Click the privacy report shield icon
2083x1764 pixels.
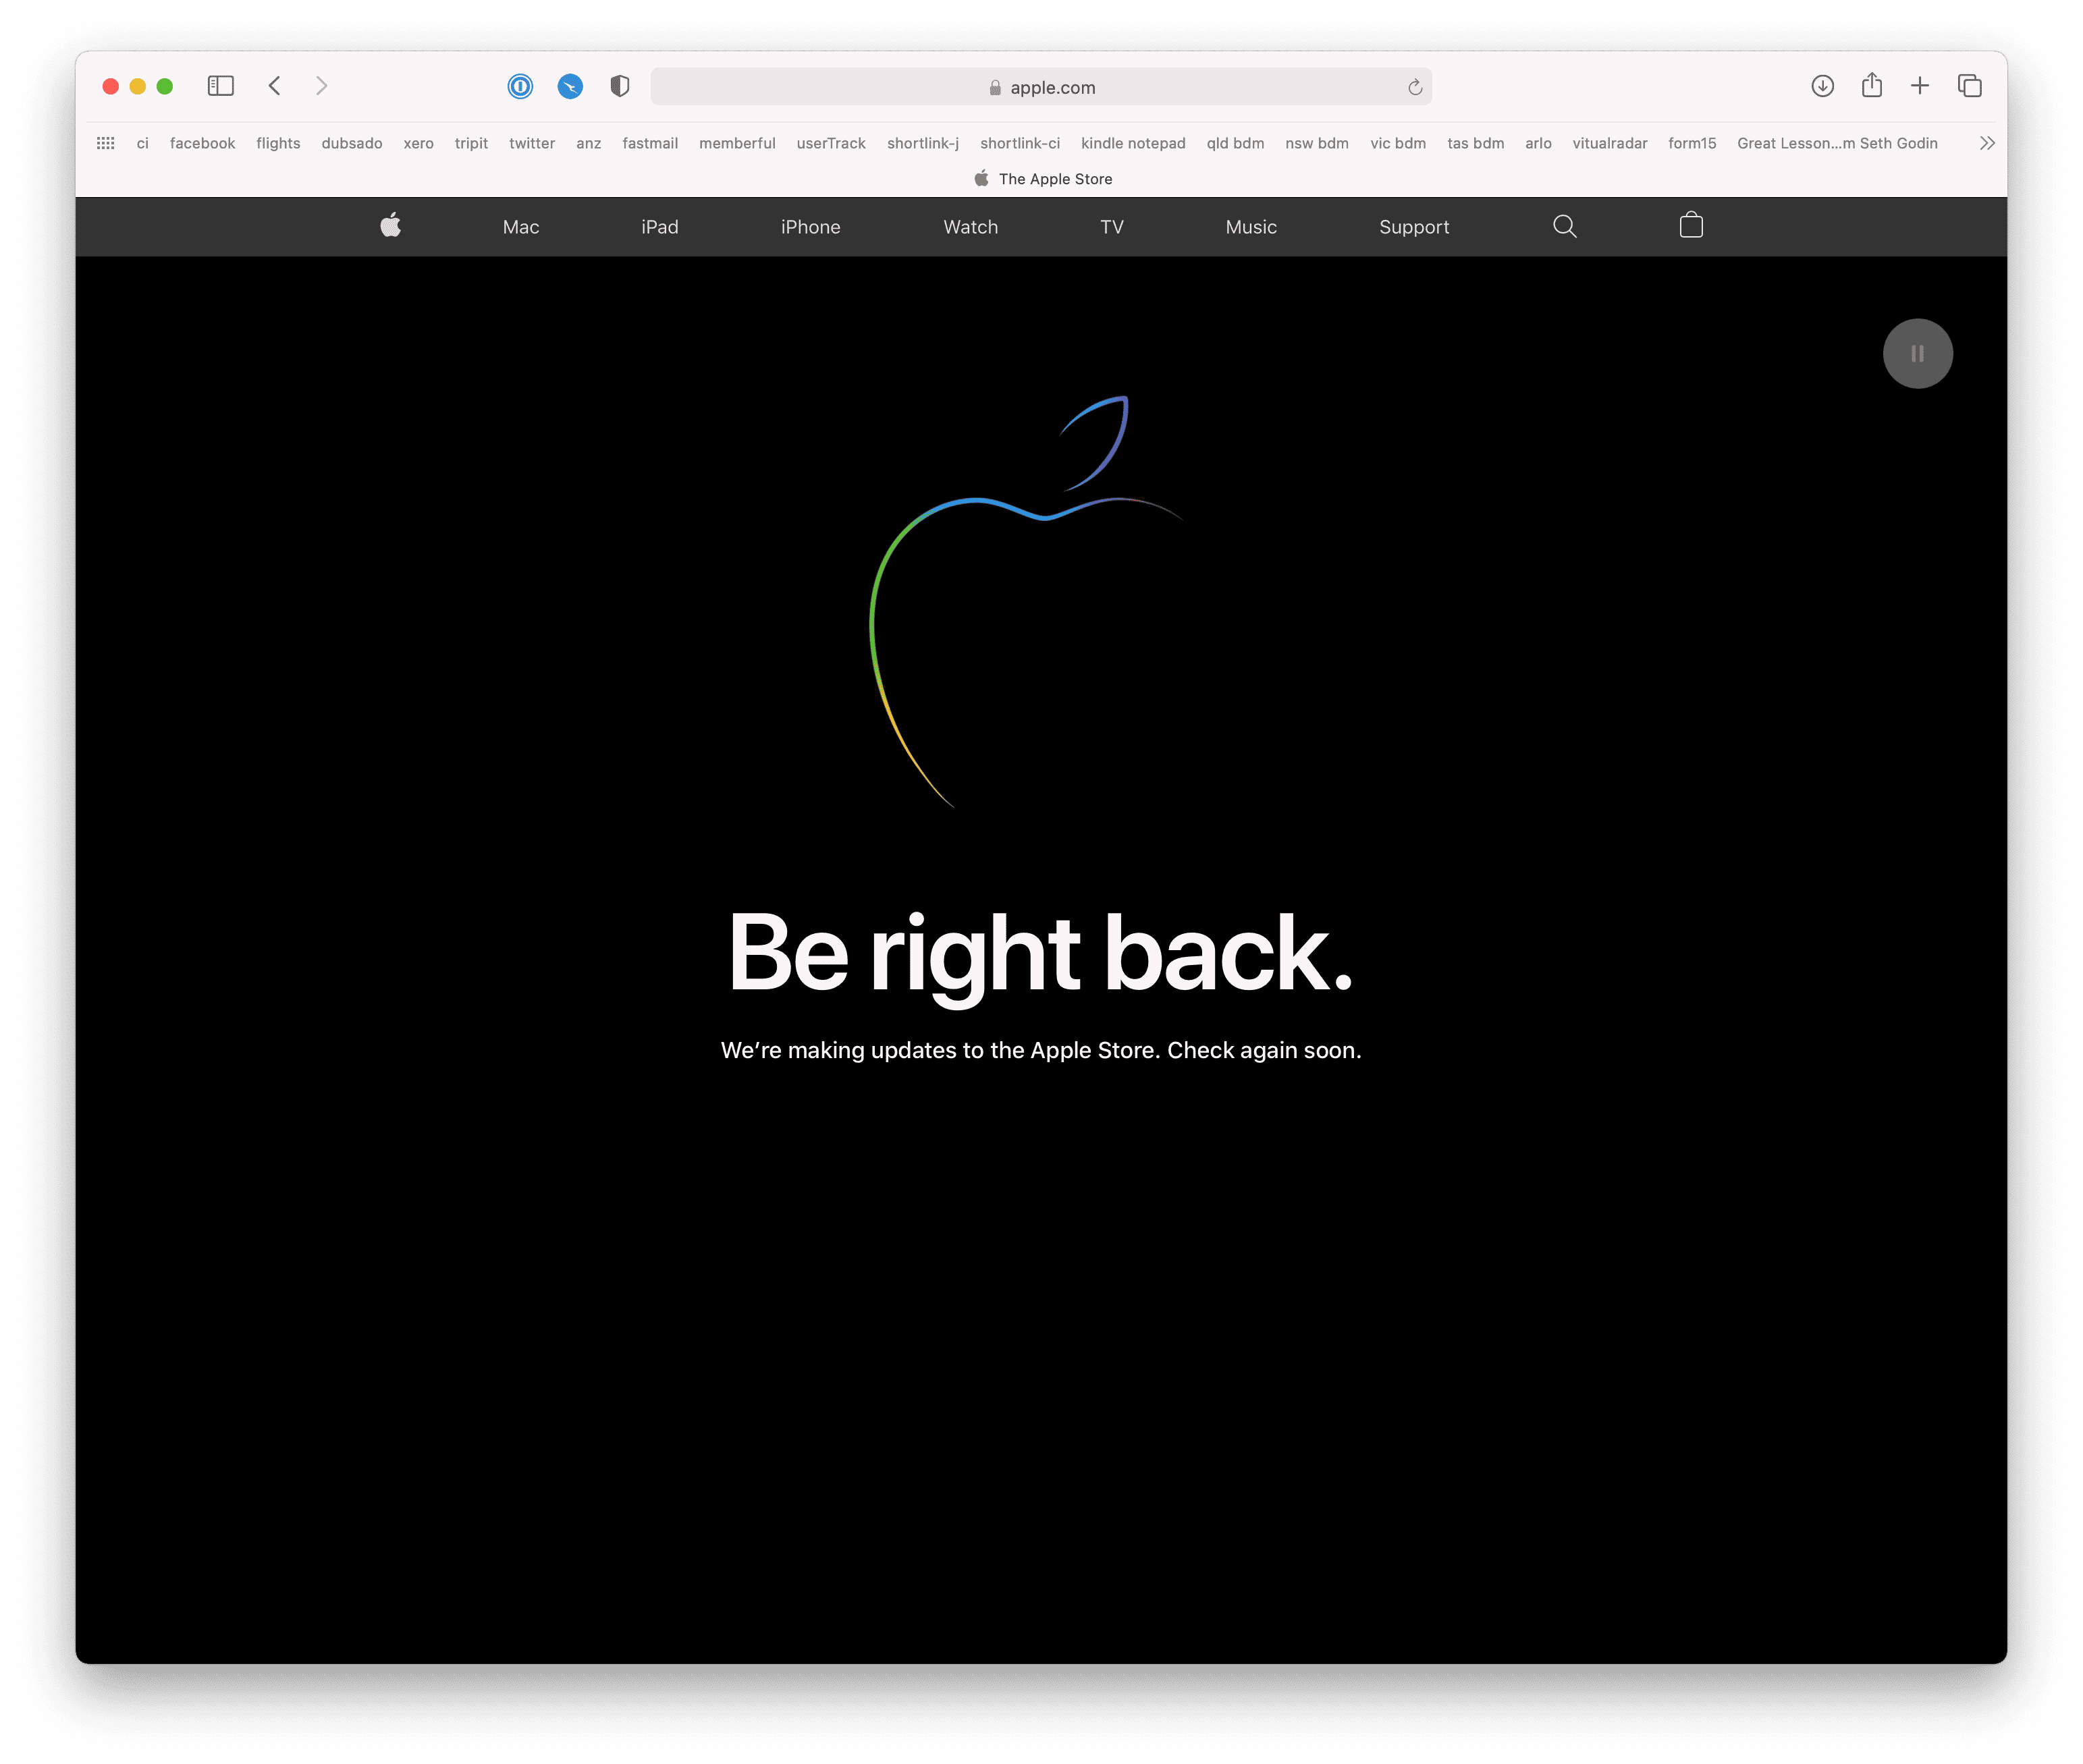[620, 87]
